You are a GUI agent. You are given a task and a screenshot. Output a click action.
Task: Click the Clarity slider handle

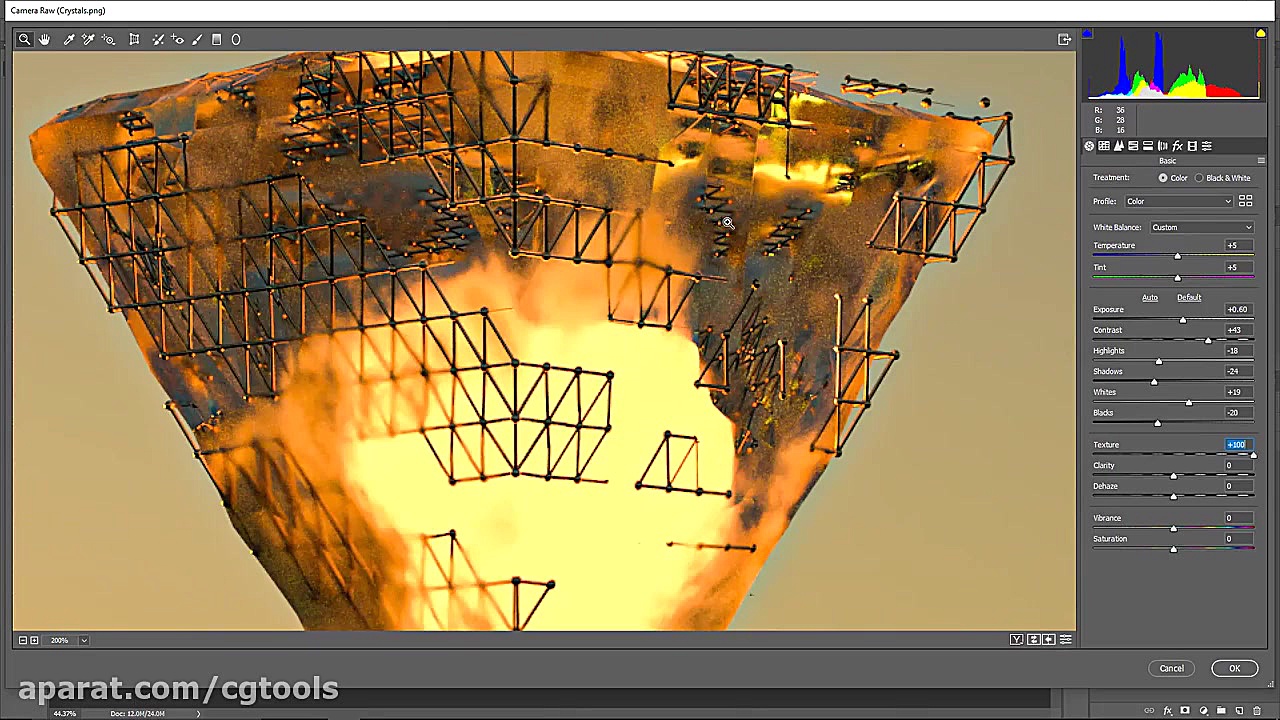coord(1174,476)
